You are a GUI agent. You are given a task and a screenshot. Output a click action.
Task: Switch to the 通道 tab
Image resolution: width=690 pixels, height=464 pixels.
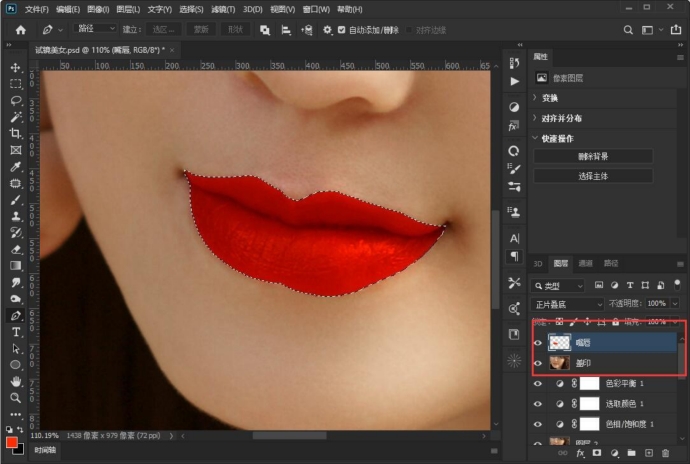(585, 263)
